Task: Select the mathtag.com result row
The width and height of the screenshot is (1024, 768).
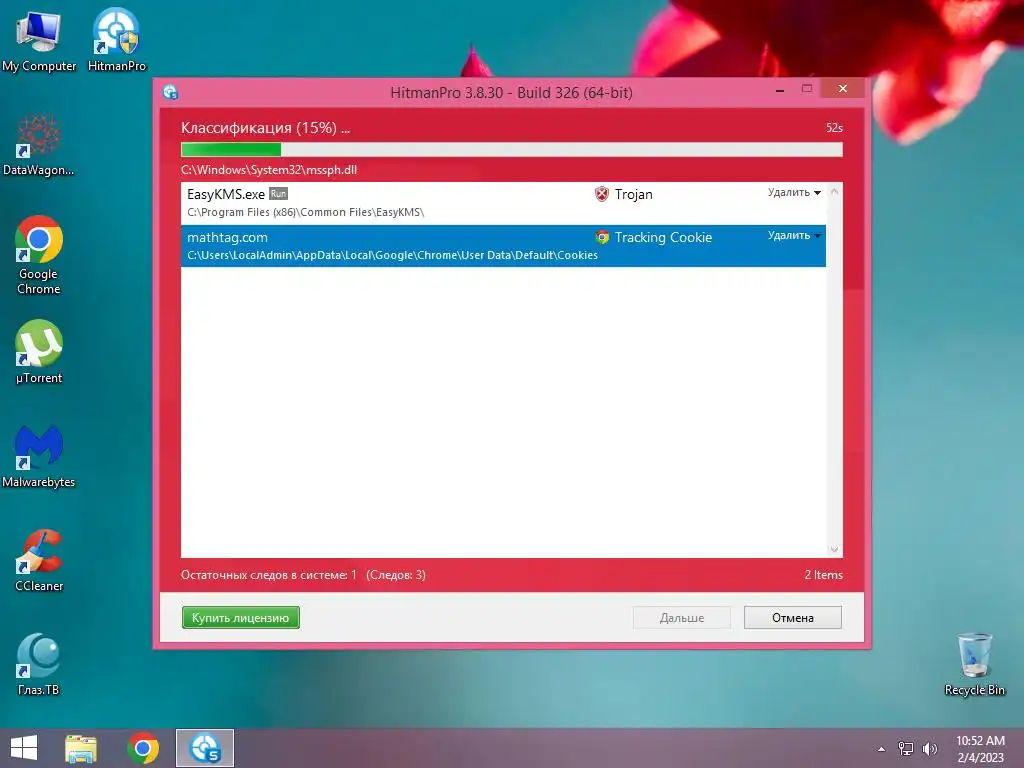Action: 504,246
